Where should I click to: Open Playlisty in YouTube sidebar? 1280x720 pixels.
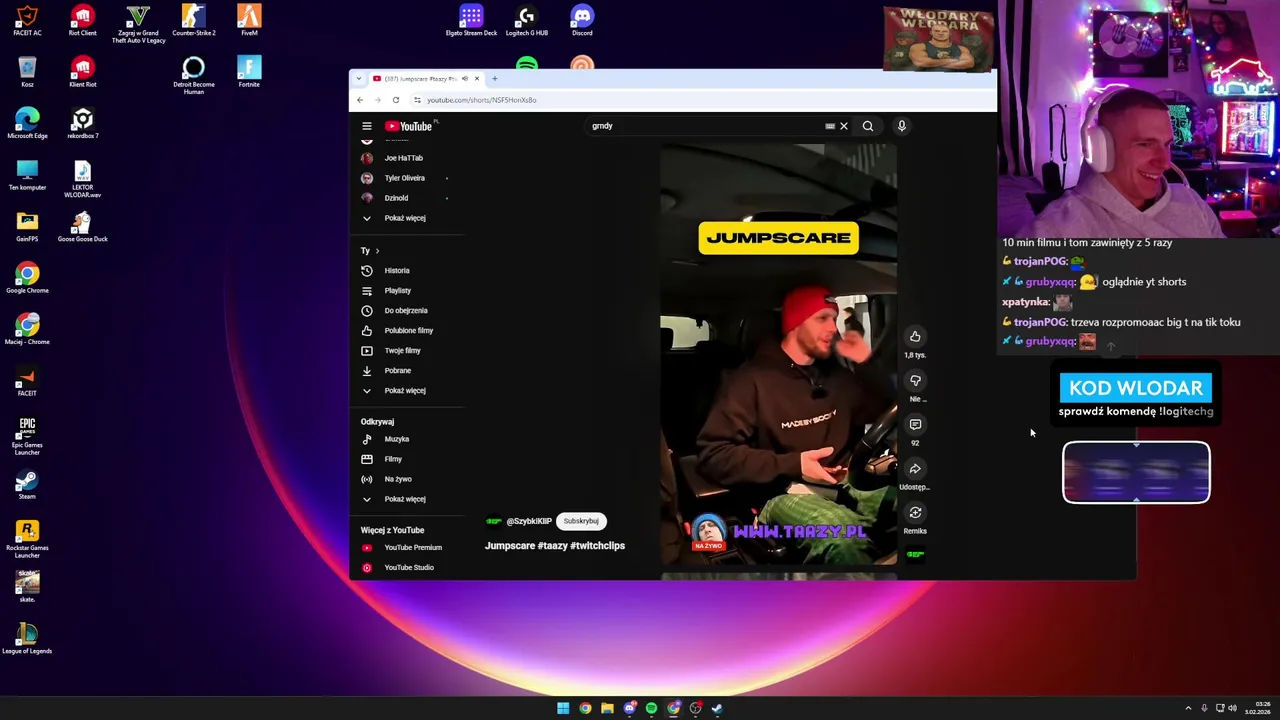398,291
